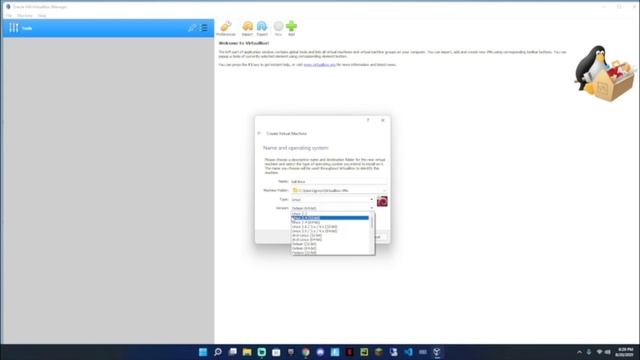
Task: Open taskbar Search icon
Action: coord(218,352)
